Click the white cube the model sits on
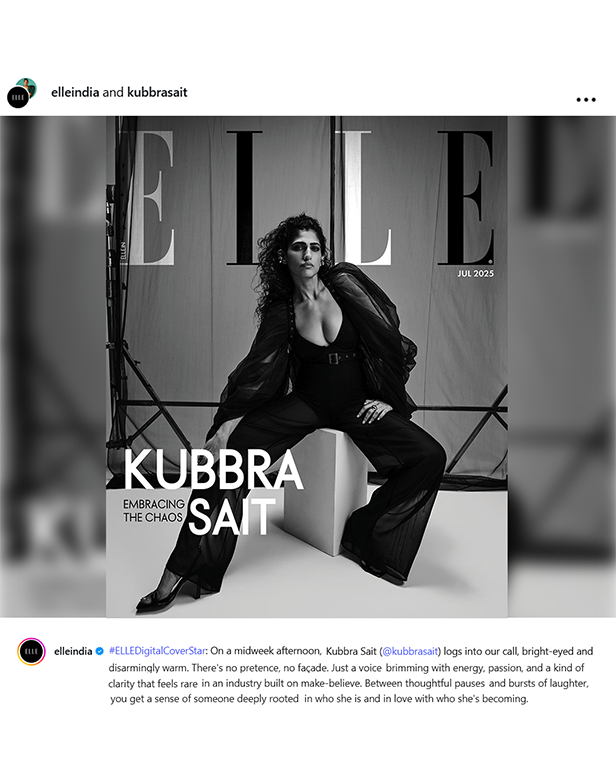Viewport: 616px width, 770px height. point(327,491)
